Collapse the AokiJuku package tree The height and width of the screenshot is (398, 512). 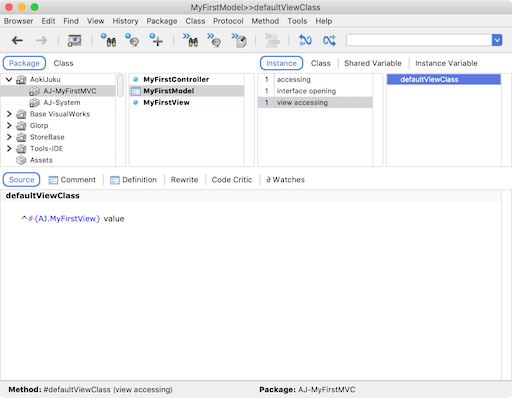pyautogui.click(x=9, y=79)
